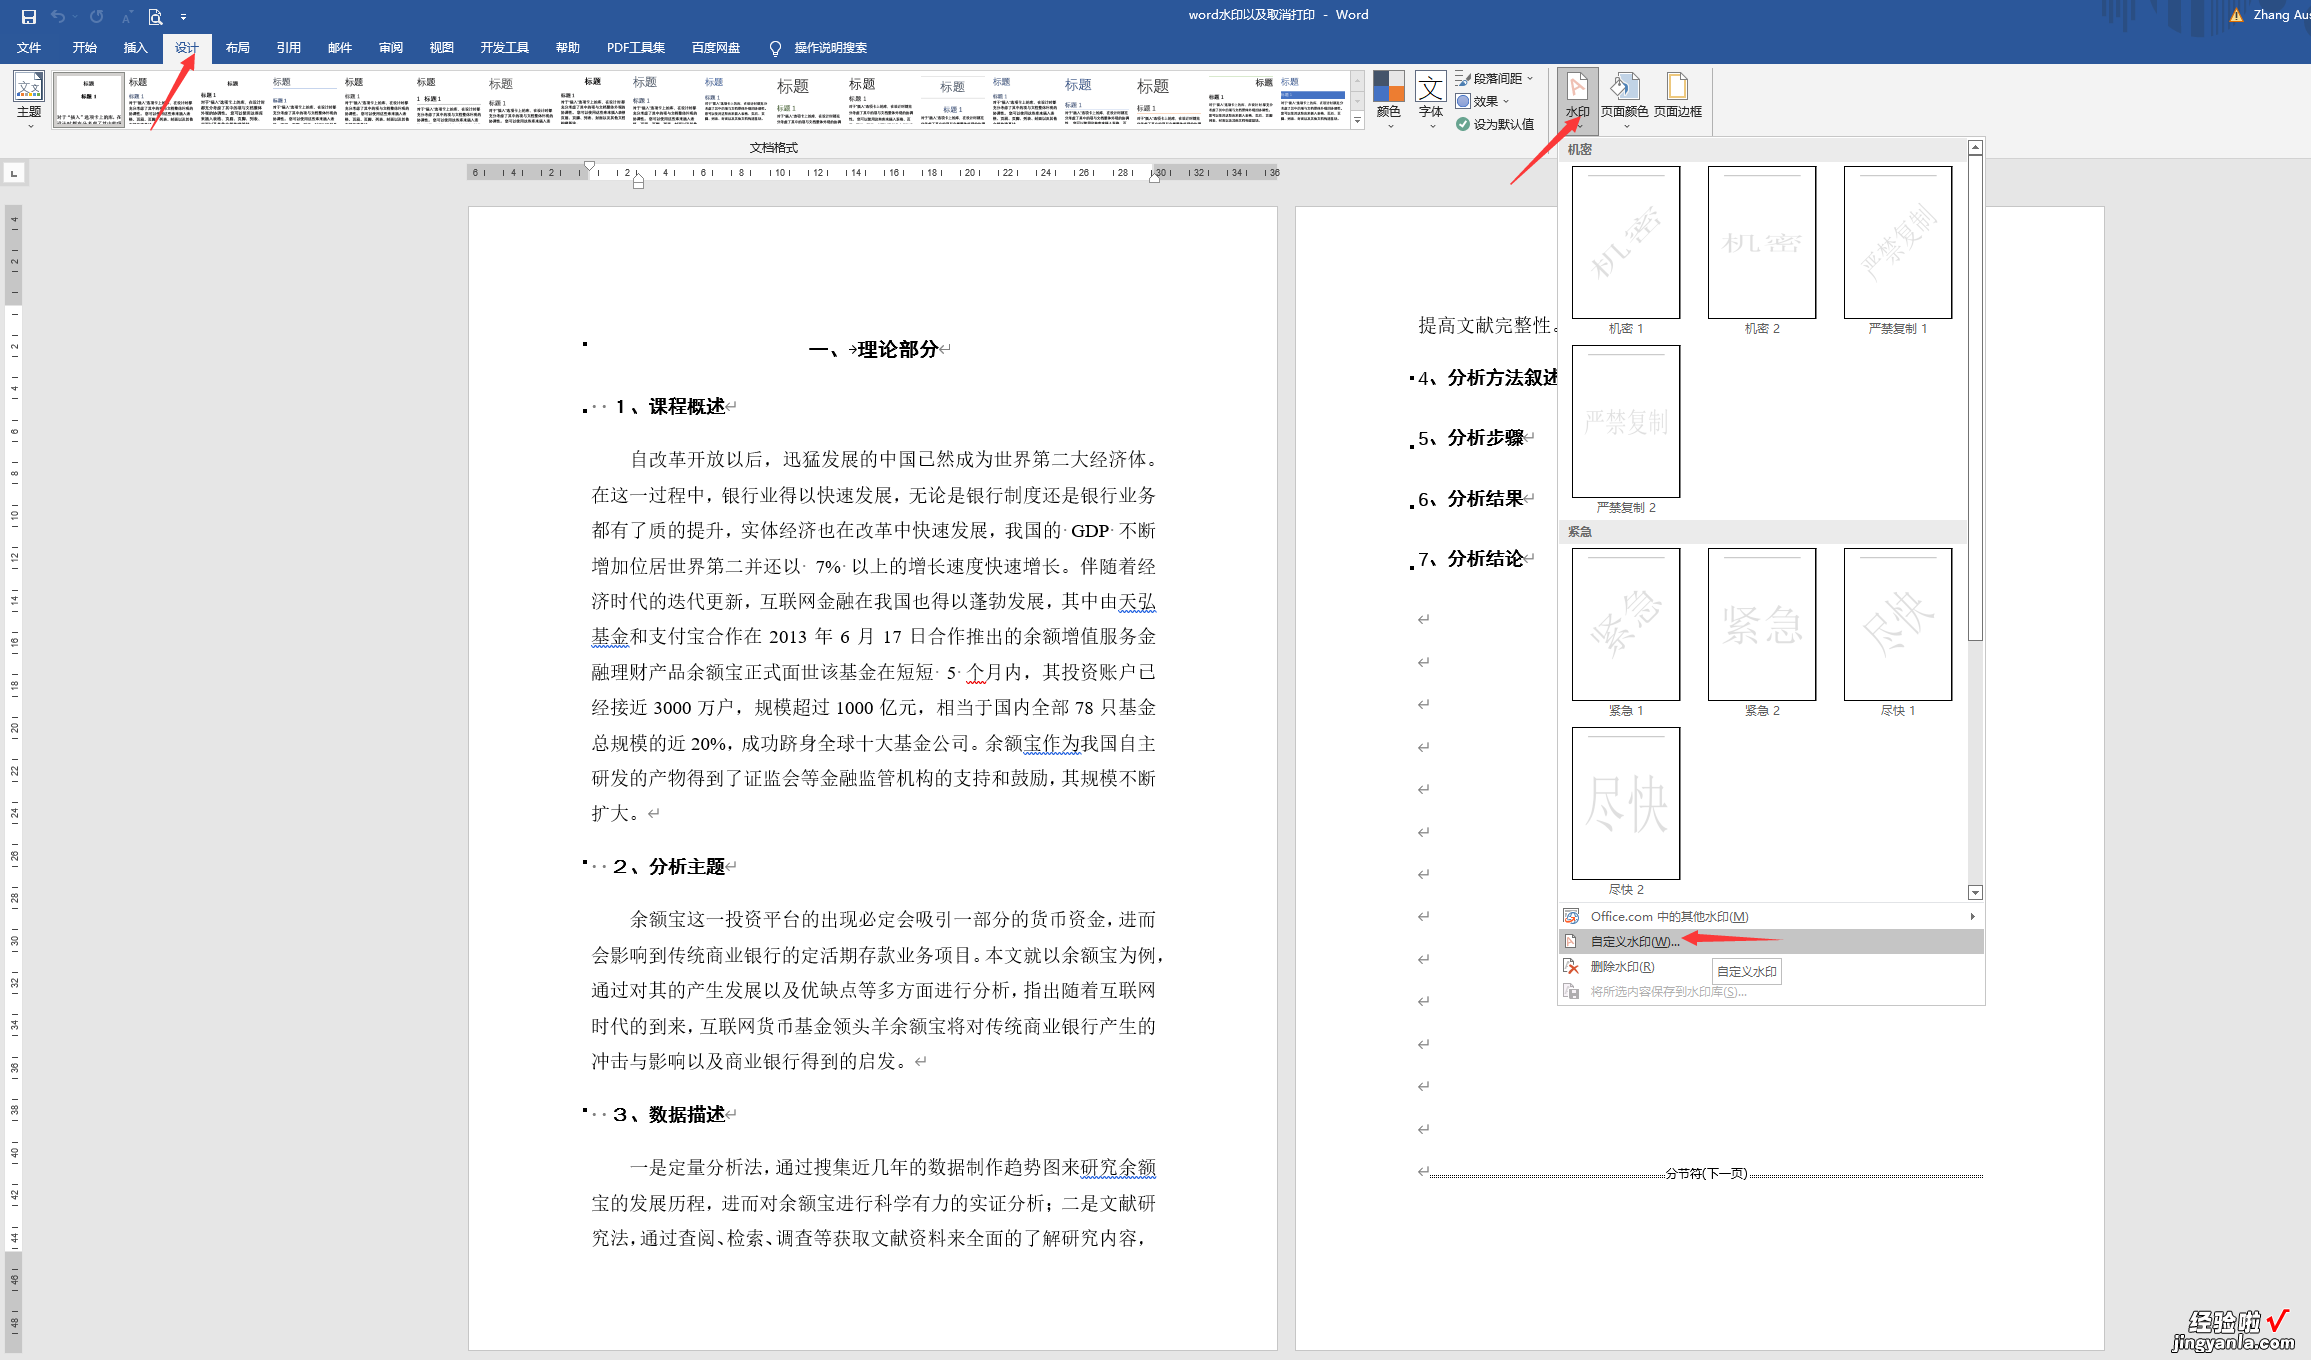Screen dimensions: 2311x1360
Task: Click the first-line indent marker on ruler
Action: [589, 166]
